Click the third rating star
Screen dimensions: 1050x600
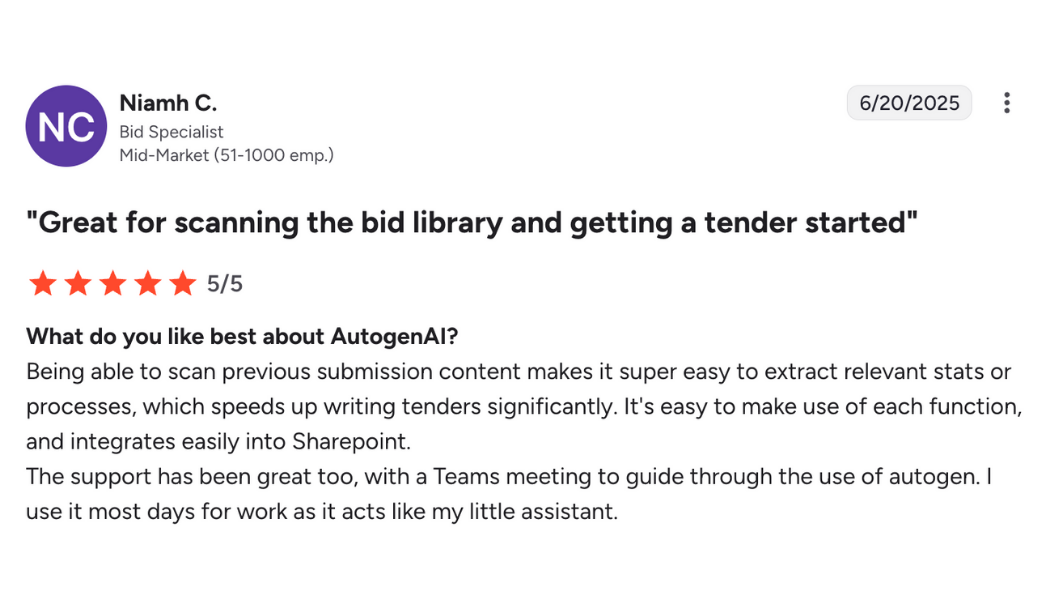point(112,284)
